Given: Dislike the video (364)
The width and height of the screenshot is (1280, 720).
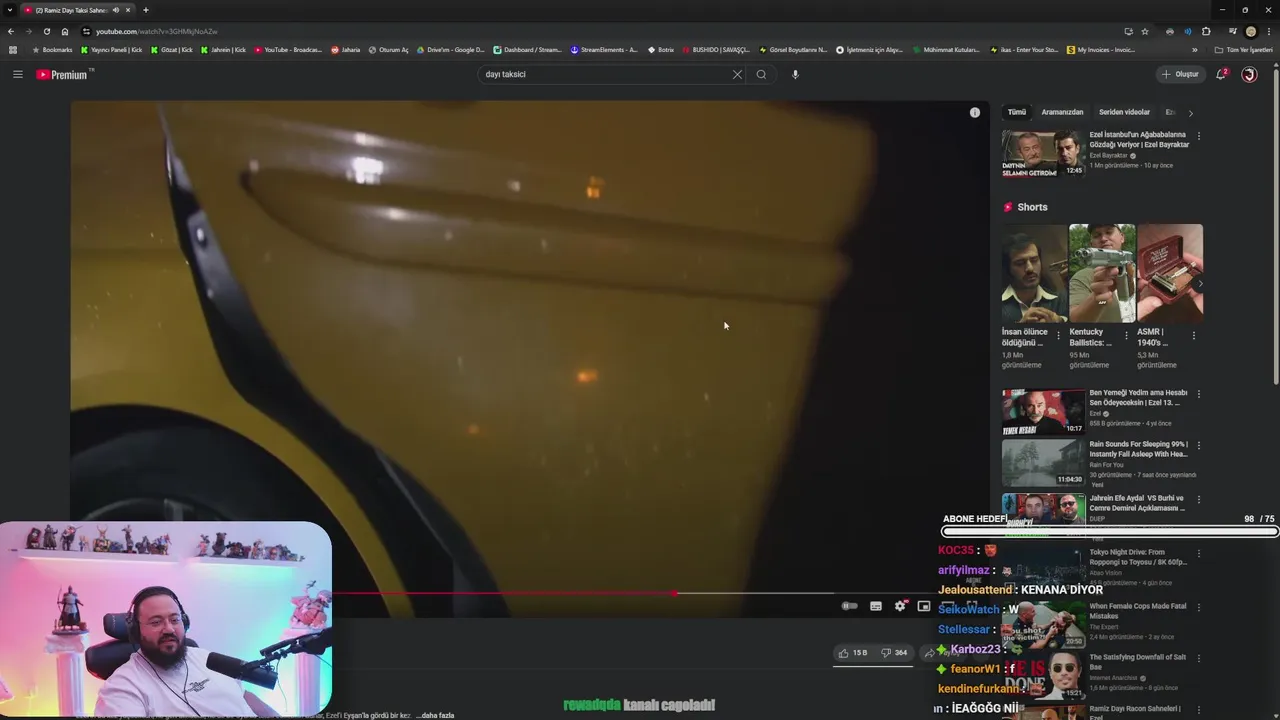Looking at the screenshot, I should tap(894, 653).
